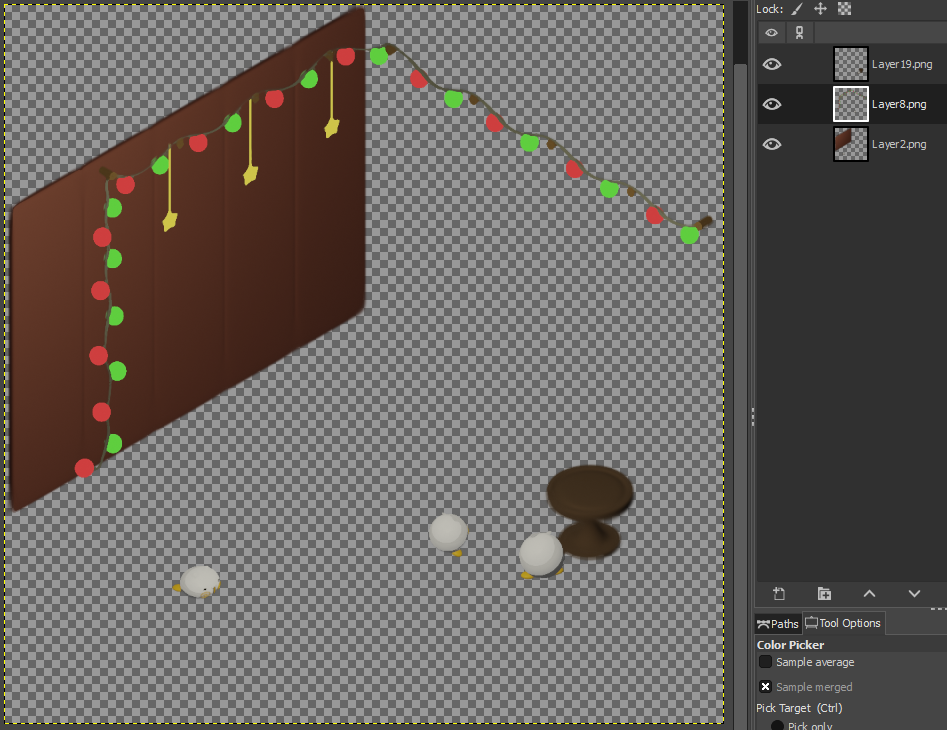The height and width of the screenshot is (730, 947).
Task: Create a new layer group
Action: coord(824,594)
